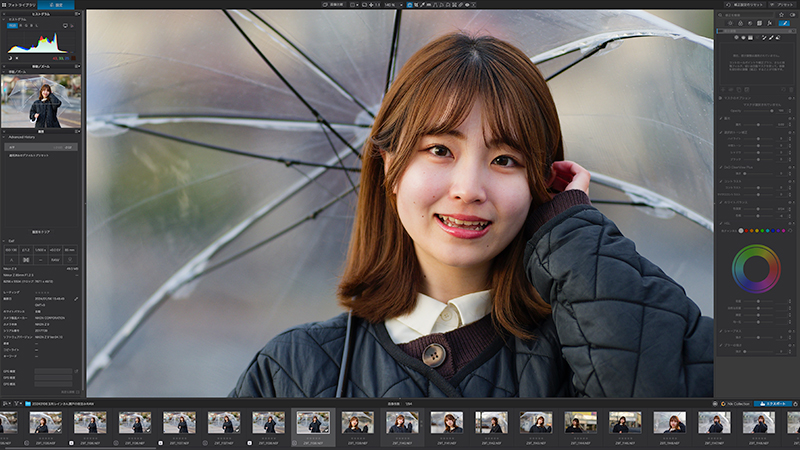Image resolution: width=800 pixels, height=450 pixels.
Task: Open filmstrip sort order dropdown
Action: click(6, 404)
